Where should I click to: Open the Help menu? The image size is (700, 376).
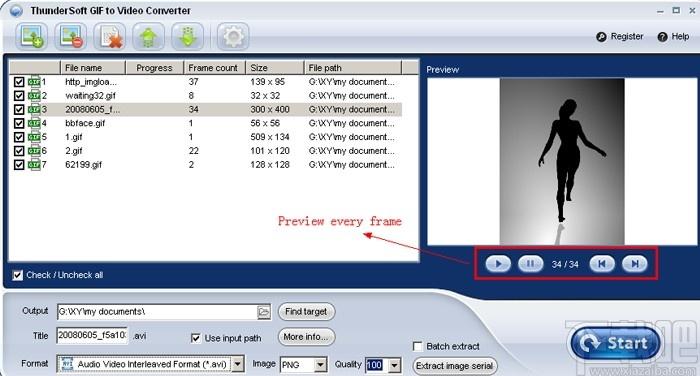pyautogui.click(x=674, y=37)
